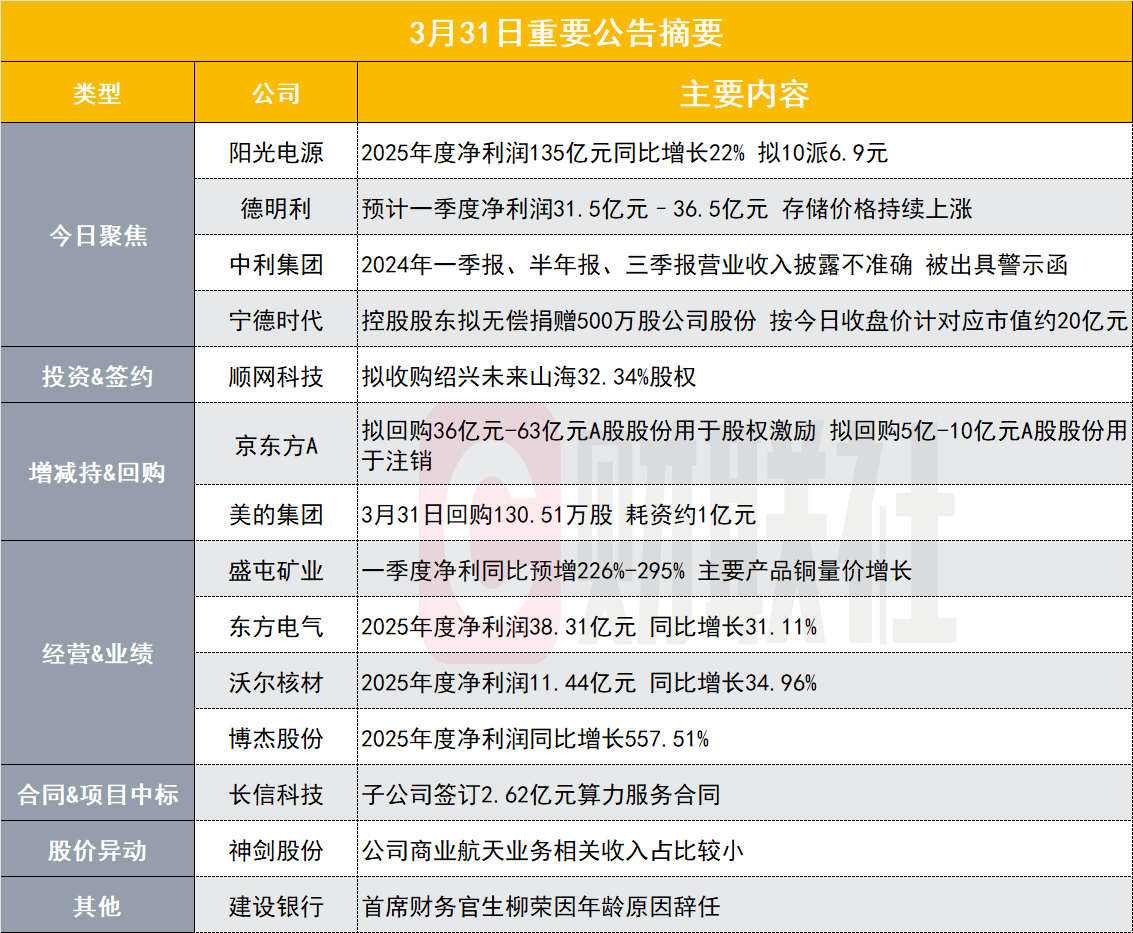Screen dimensions: 1133x933
Task: Select the 投资&签约 category cell
Action: 97,377
